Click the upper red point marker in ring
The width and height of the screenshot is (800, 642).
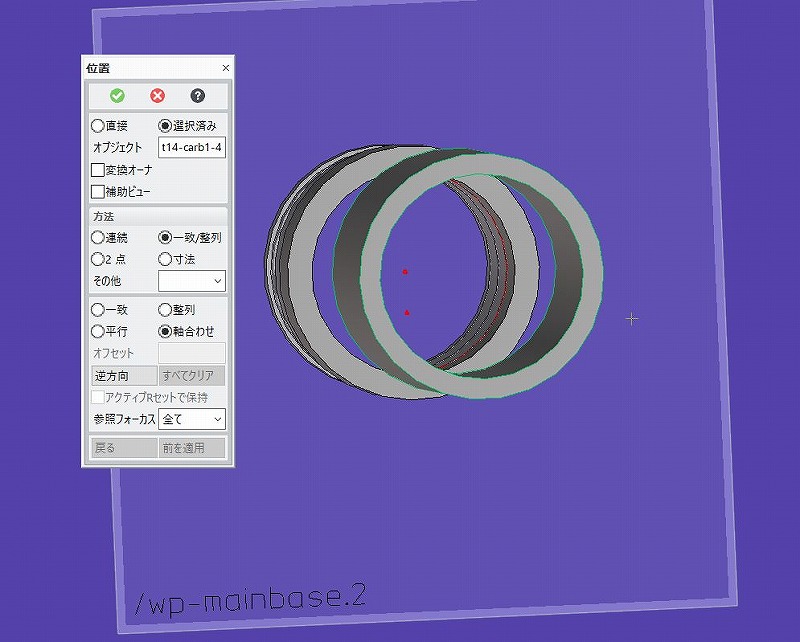click(405, 271)
